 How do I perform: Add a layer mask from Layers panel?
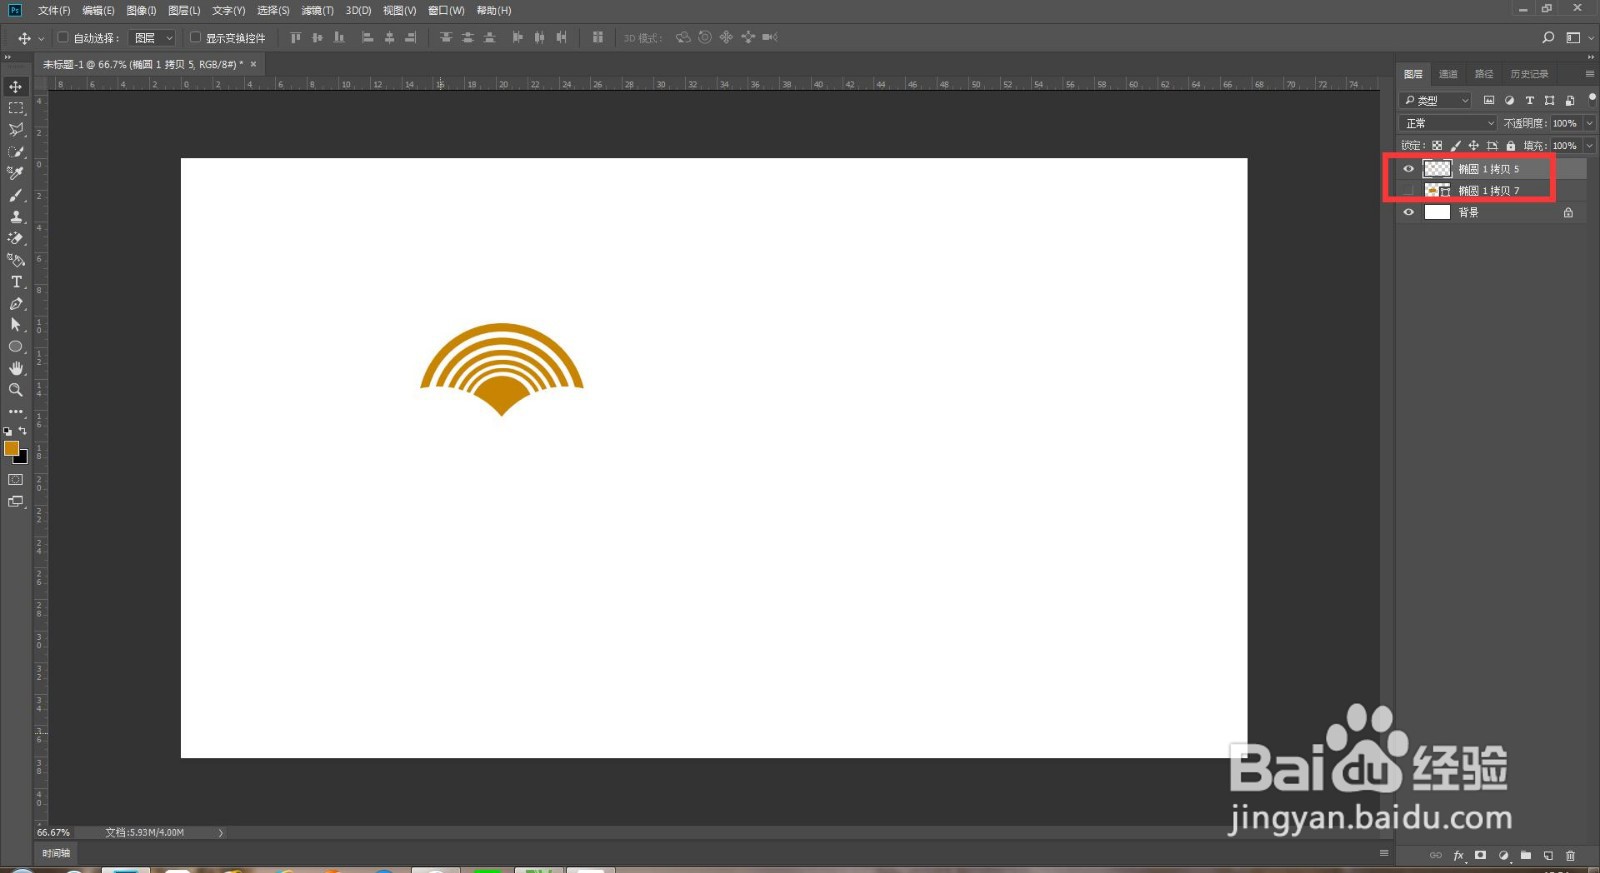pyautogui.click(x=1480, y=856)
